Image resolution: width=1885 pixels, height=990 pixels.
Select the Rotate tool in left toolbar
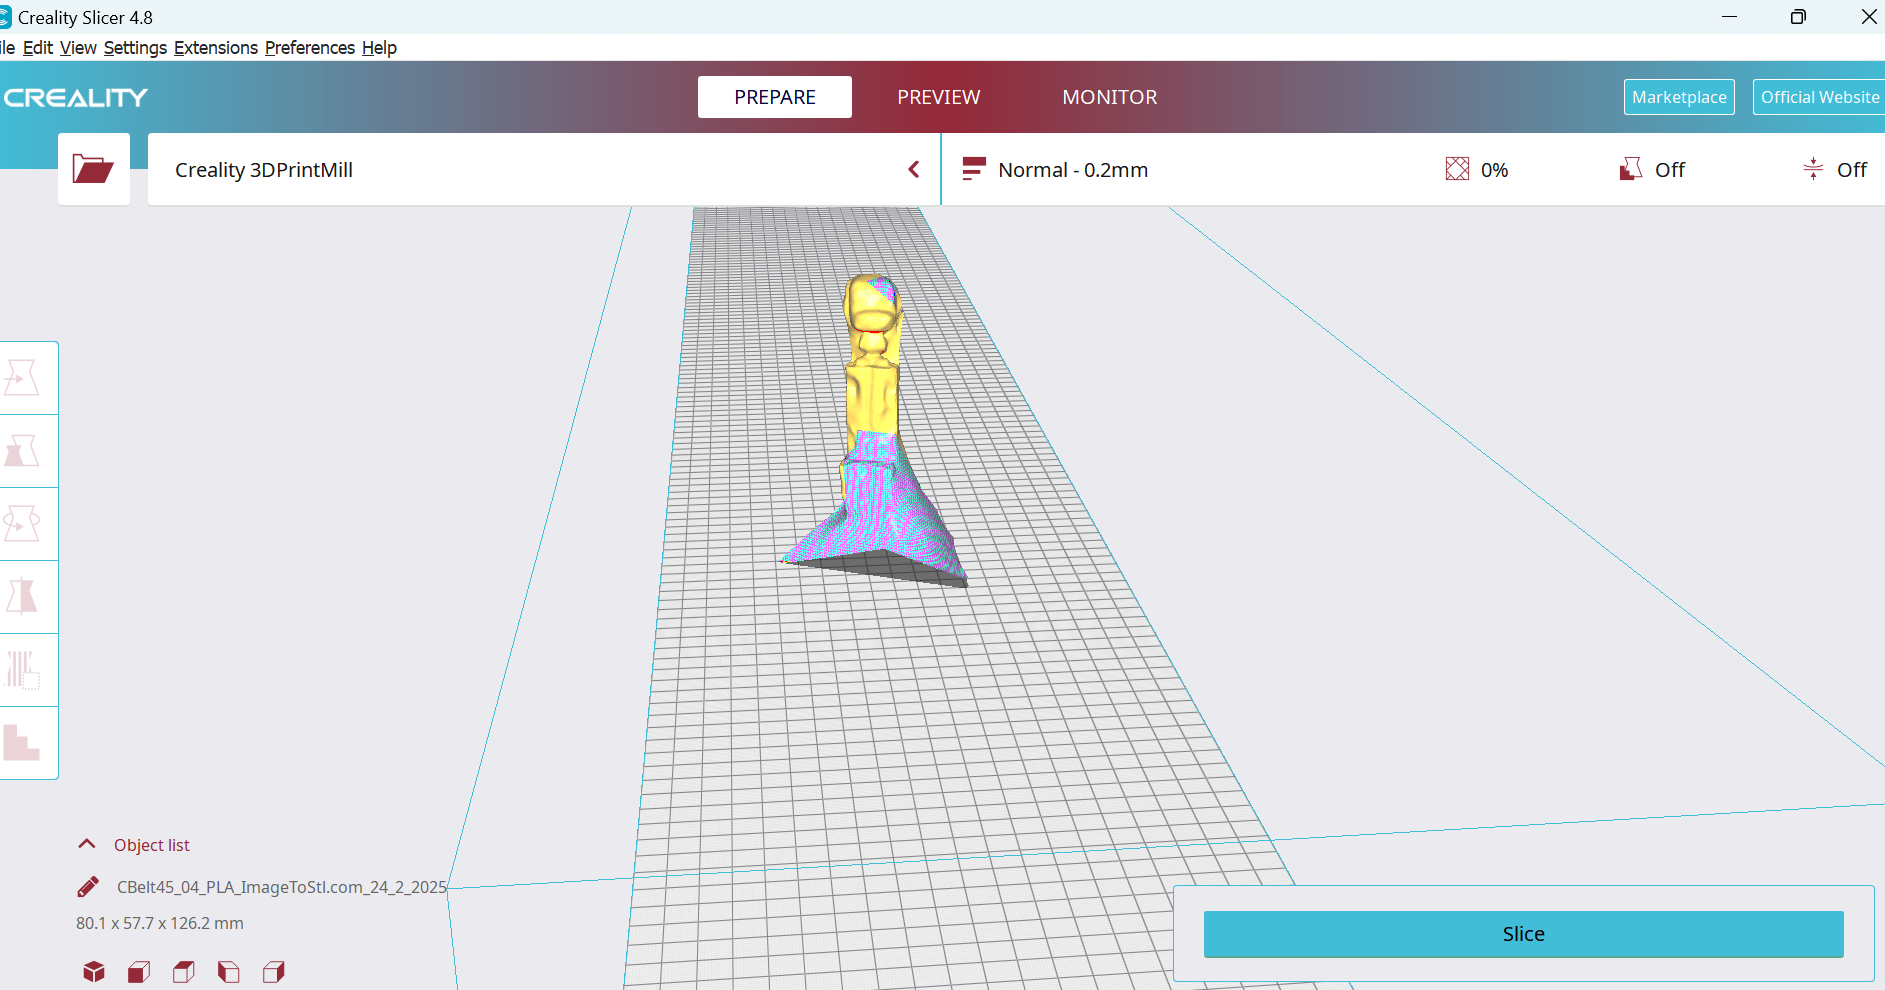click(x=24, y=524)
